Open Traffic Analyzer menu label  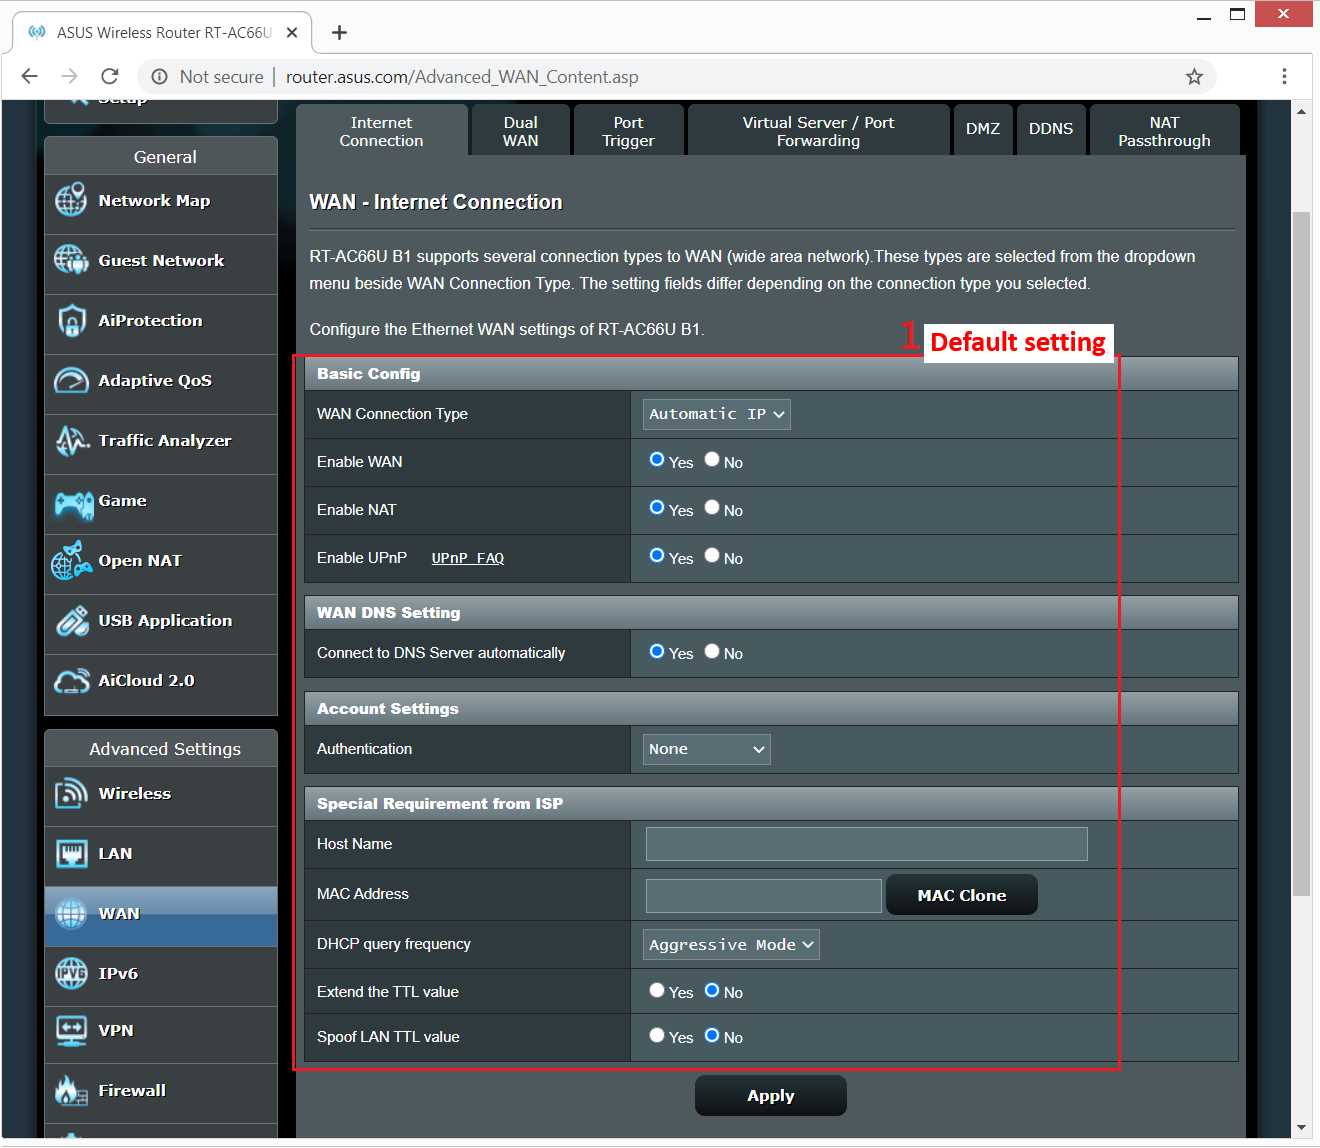pyautogui.click(x=165, y=440)
